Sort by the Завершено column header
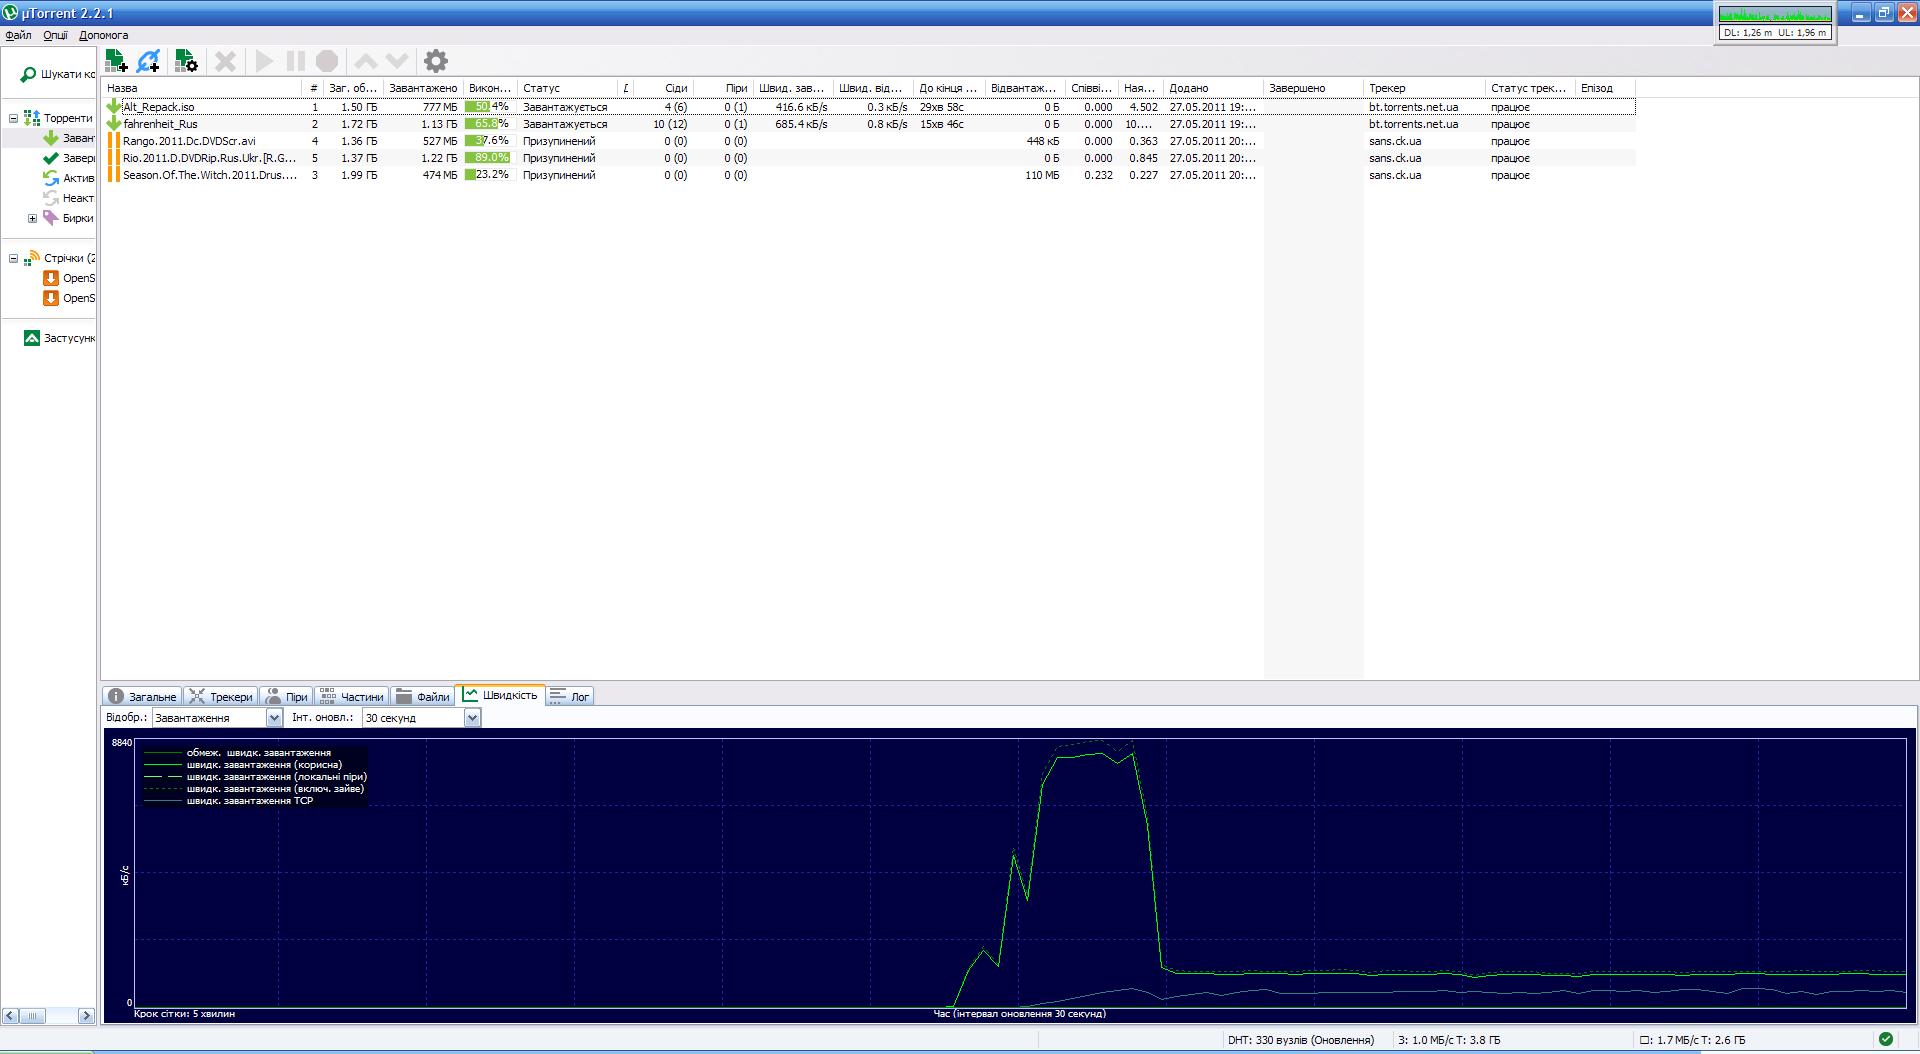This screenshot has height=1054, width=1920. [x=1312, y=88]
